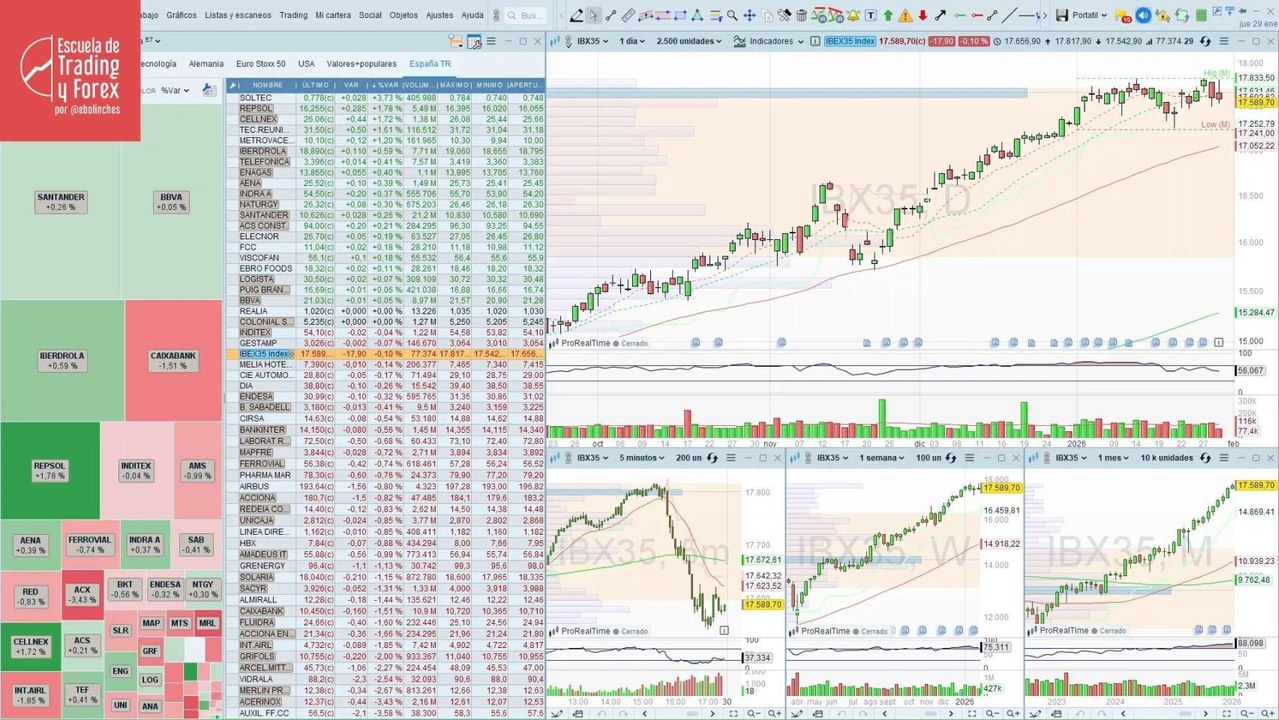Sort list by NOMBRE column header

267,85
